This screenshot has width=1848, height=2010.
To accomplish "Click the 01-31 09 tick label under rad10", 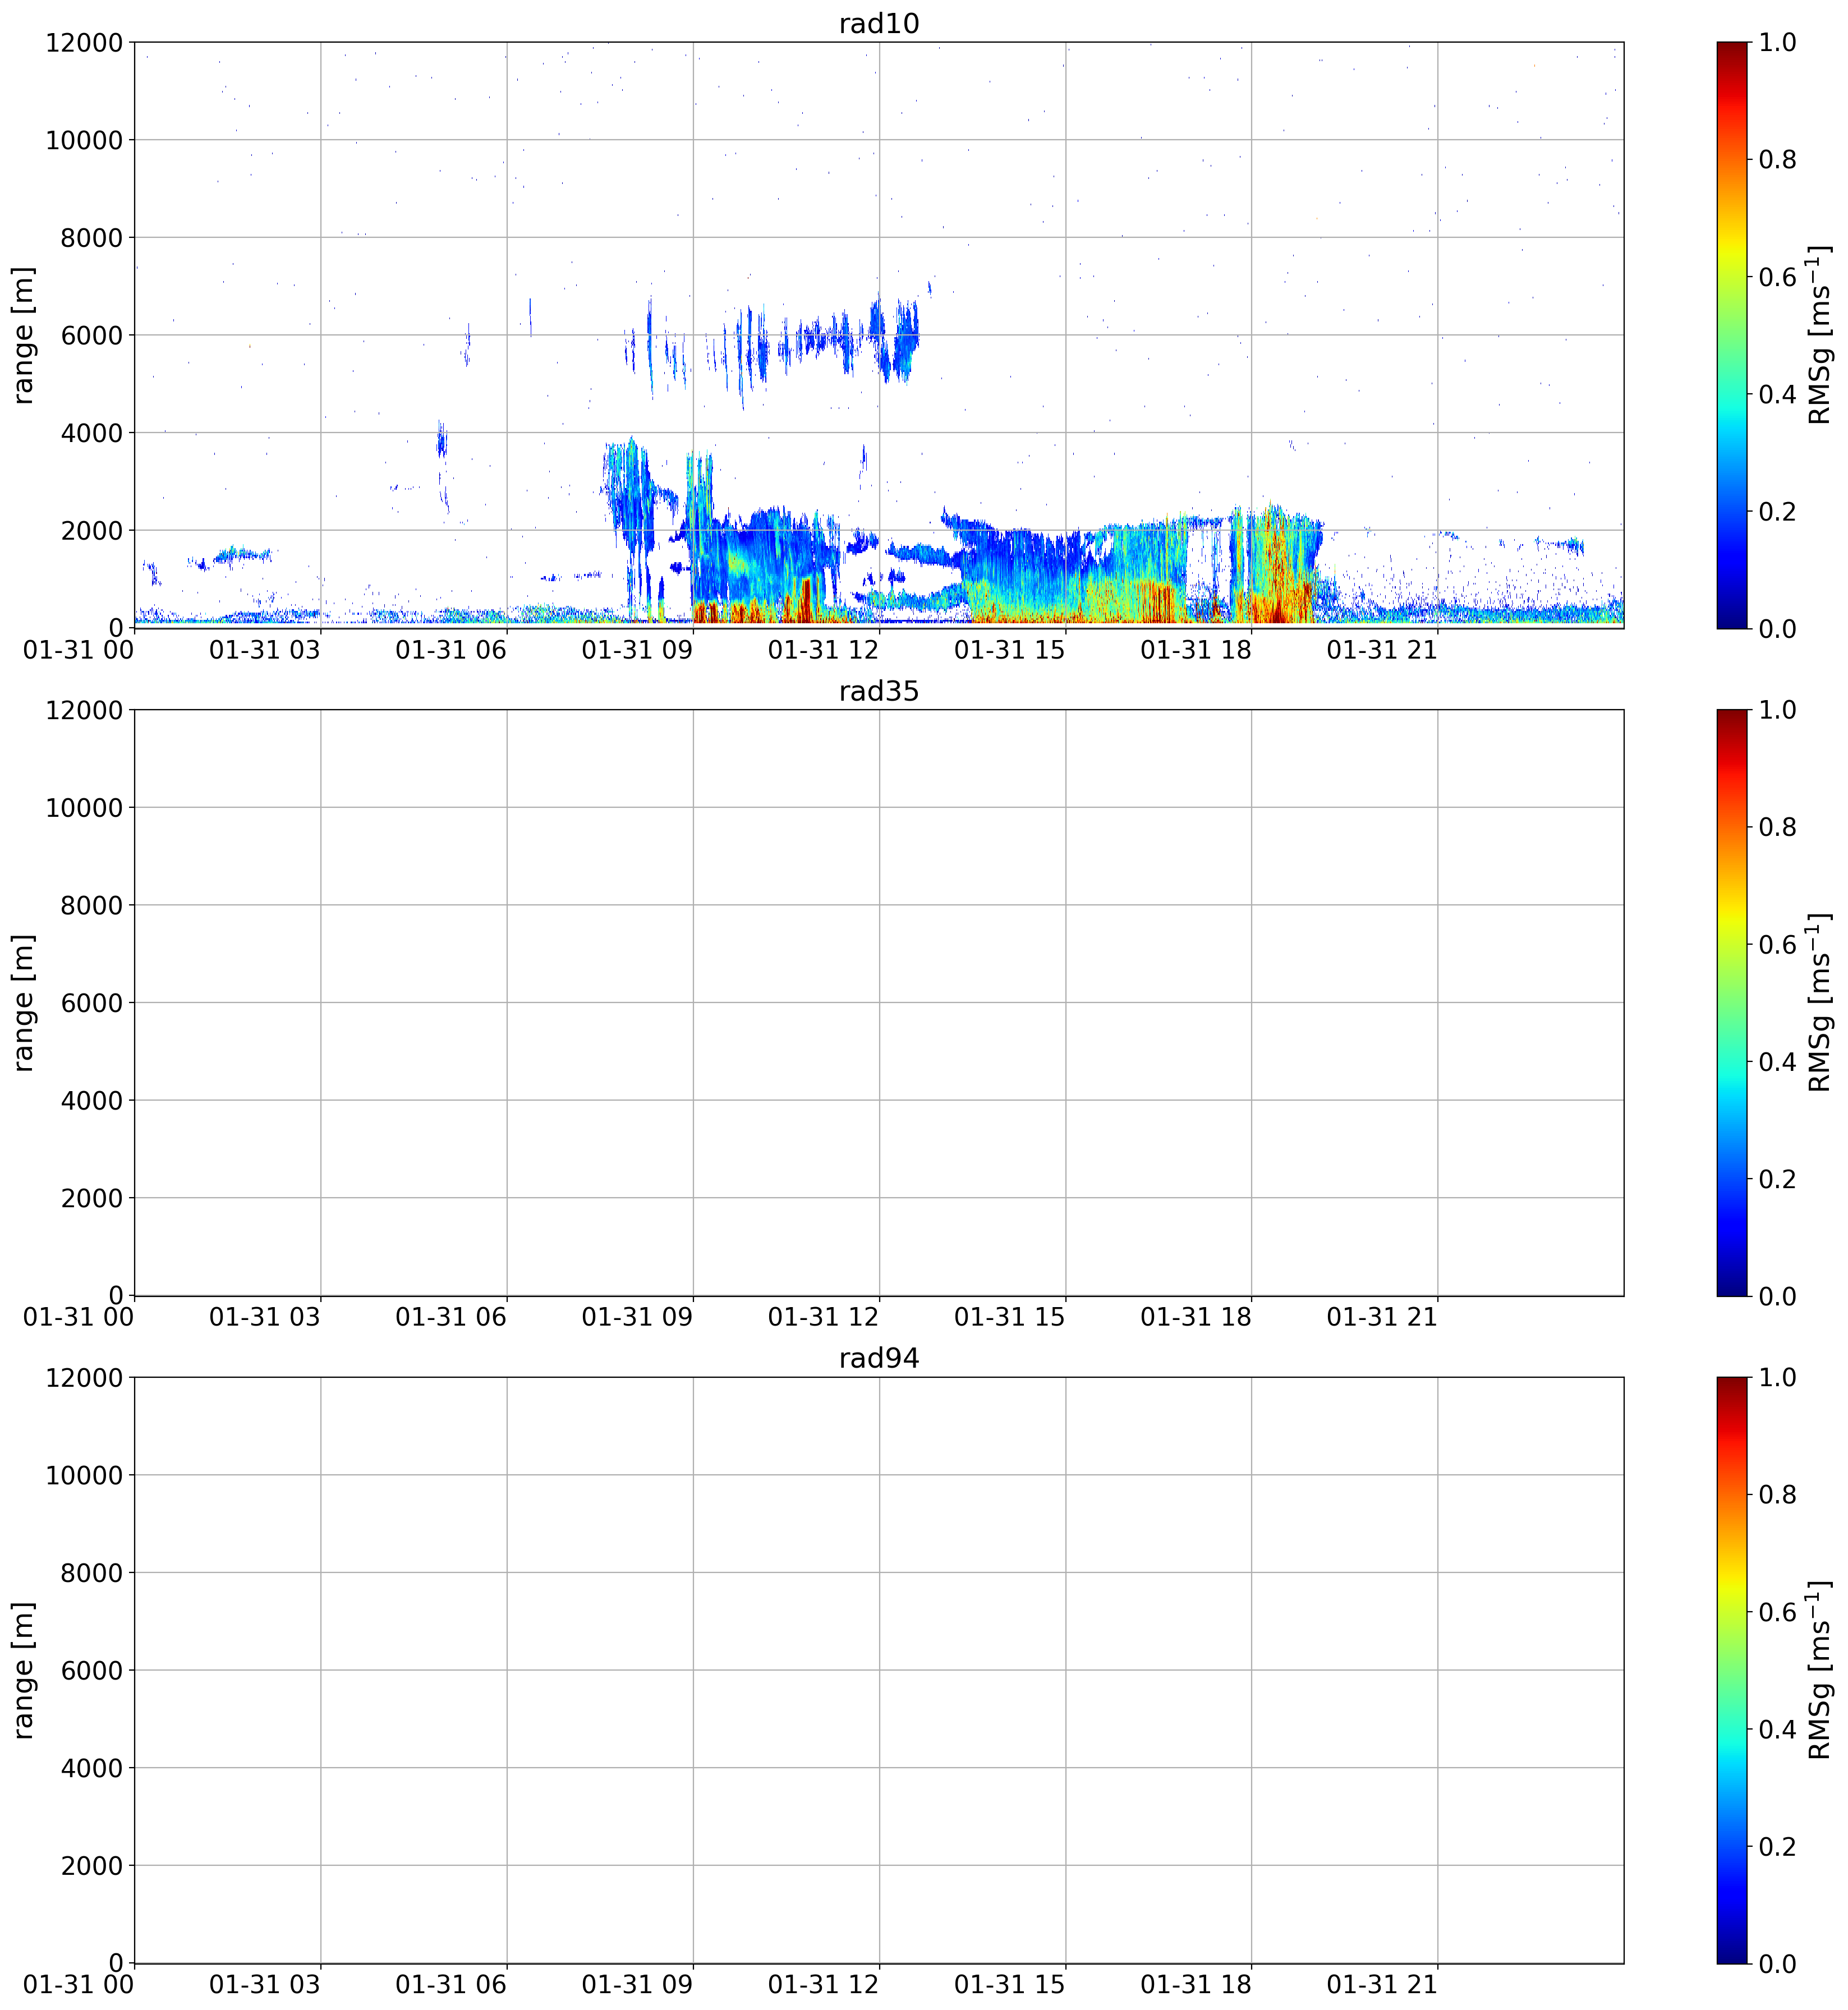I will tap(637, 650).
